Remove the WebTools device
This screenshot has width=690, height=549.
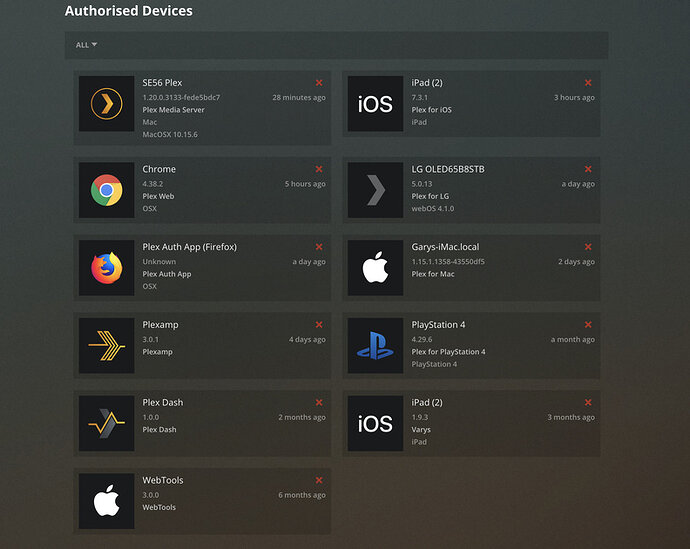319,480
